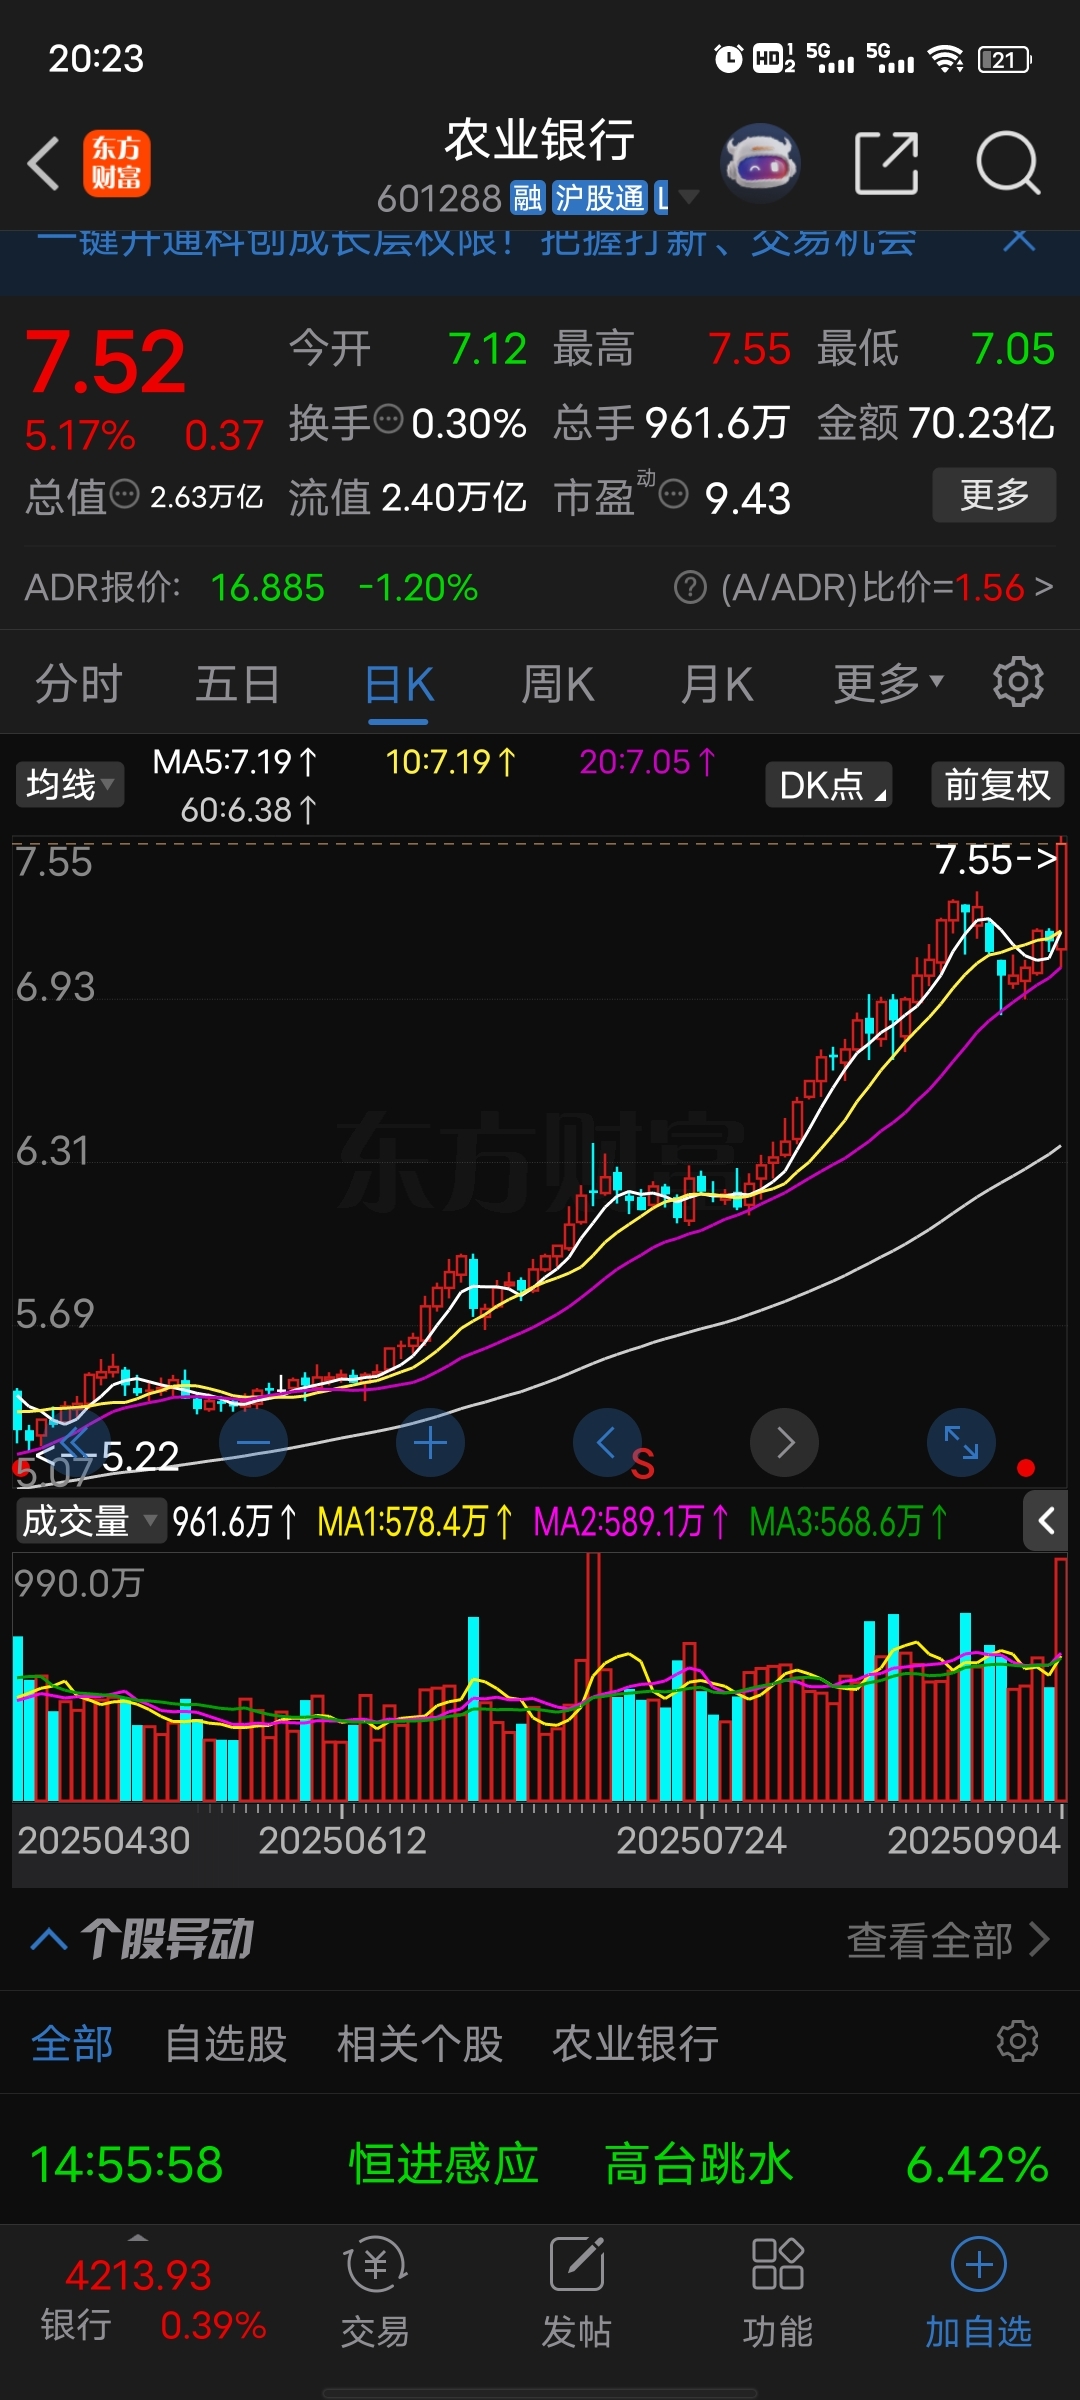Select the 农业银行 alerts filter

(636, 2043)
